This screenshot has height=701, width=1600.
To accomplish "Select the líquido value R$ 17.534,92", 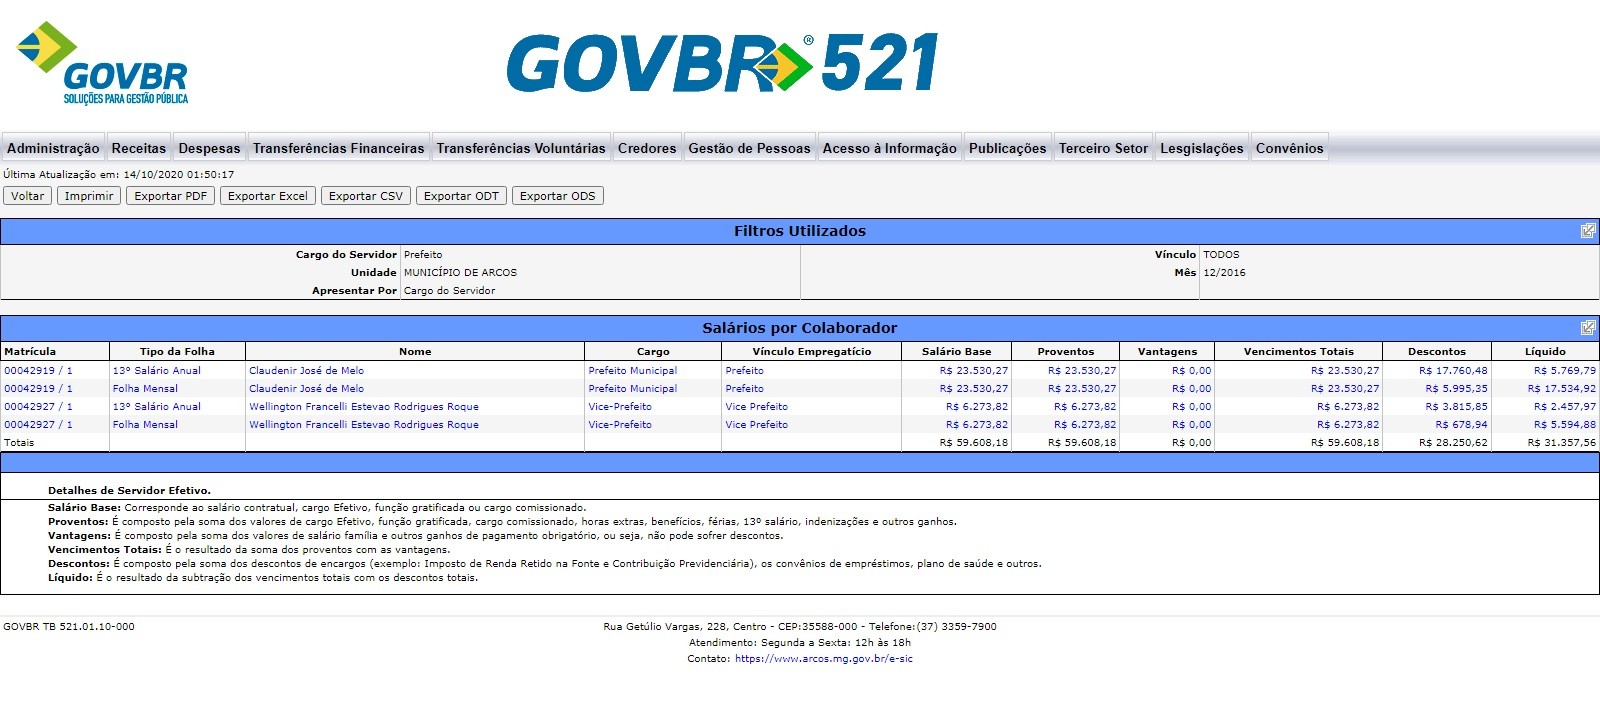I will (1562, 389).
